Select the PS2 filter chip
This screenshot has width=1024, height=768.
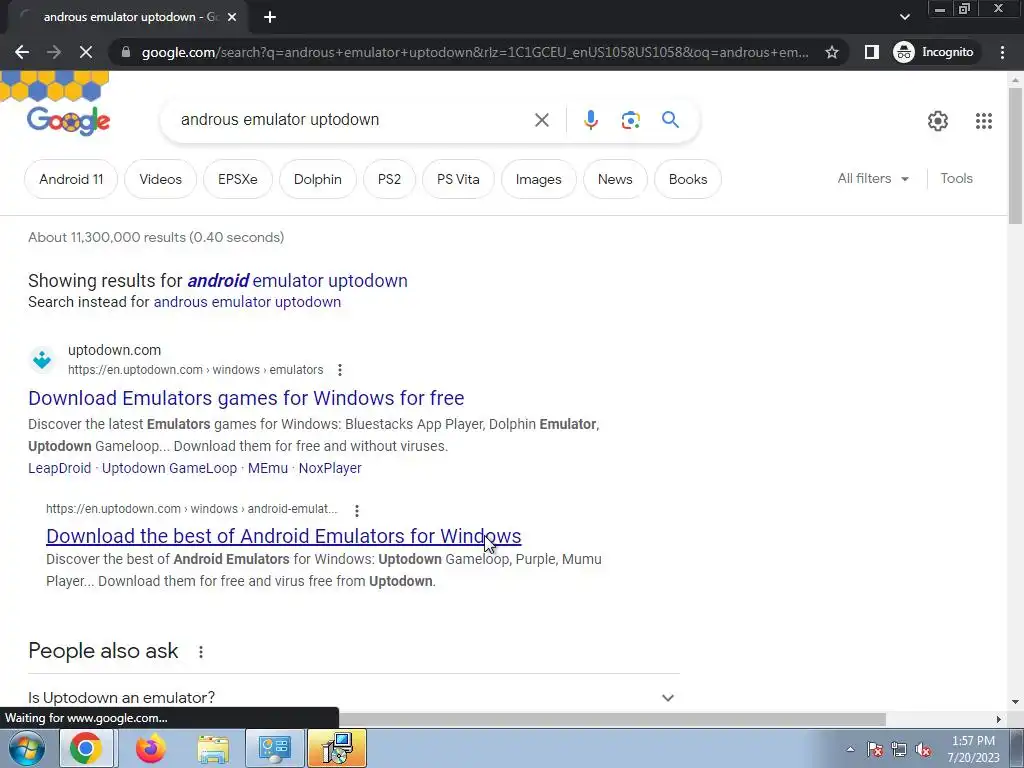[x=389, y=179]
